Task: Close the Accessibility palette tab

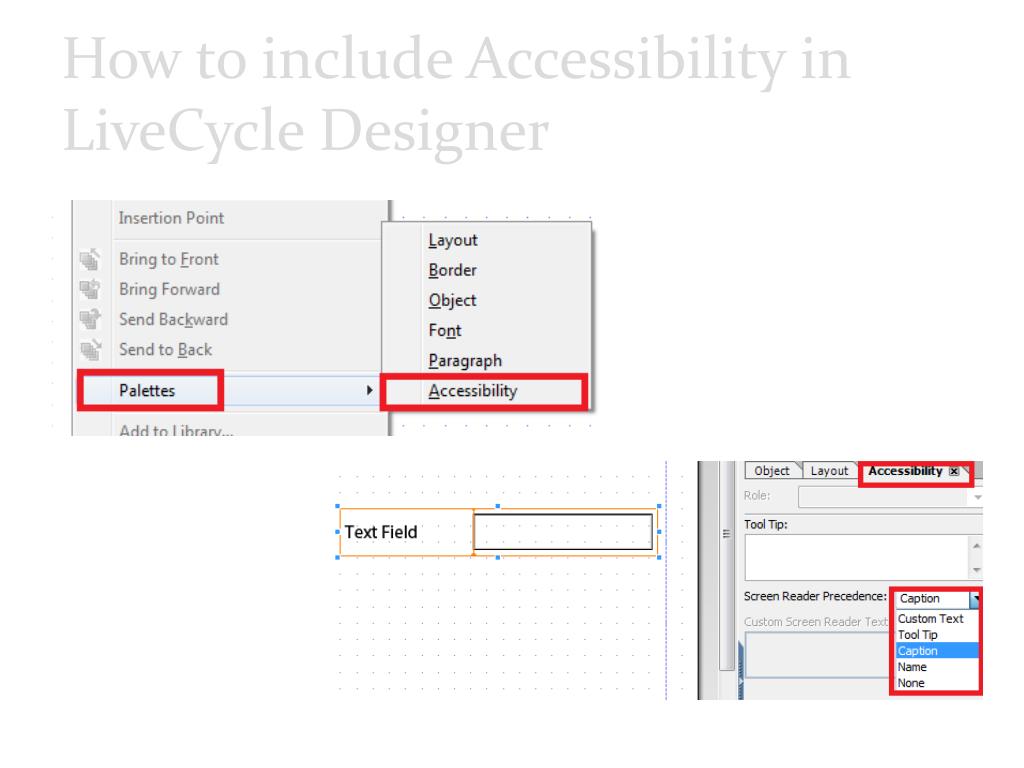Action: pos(954,472)
